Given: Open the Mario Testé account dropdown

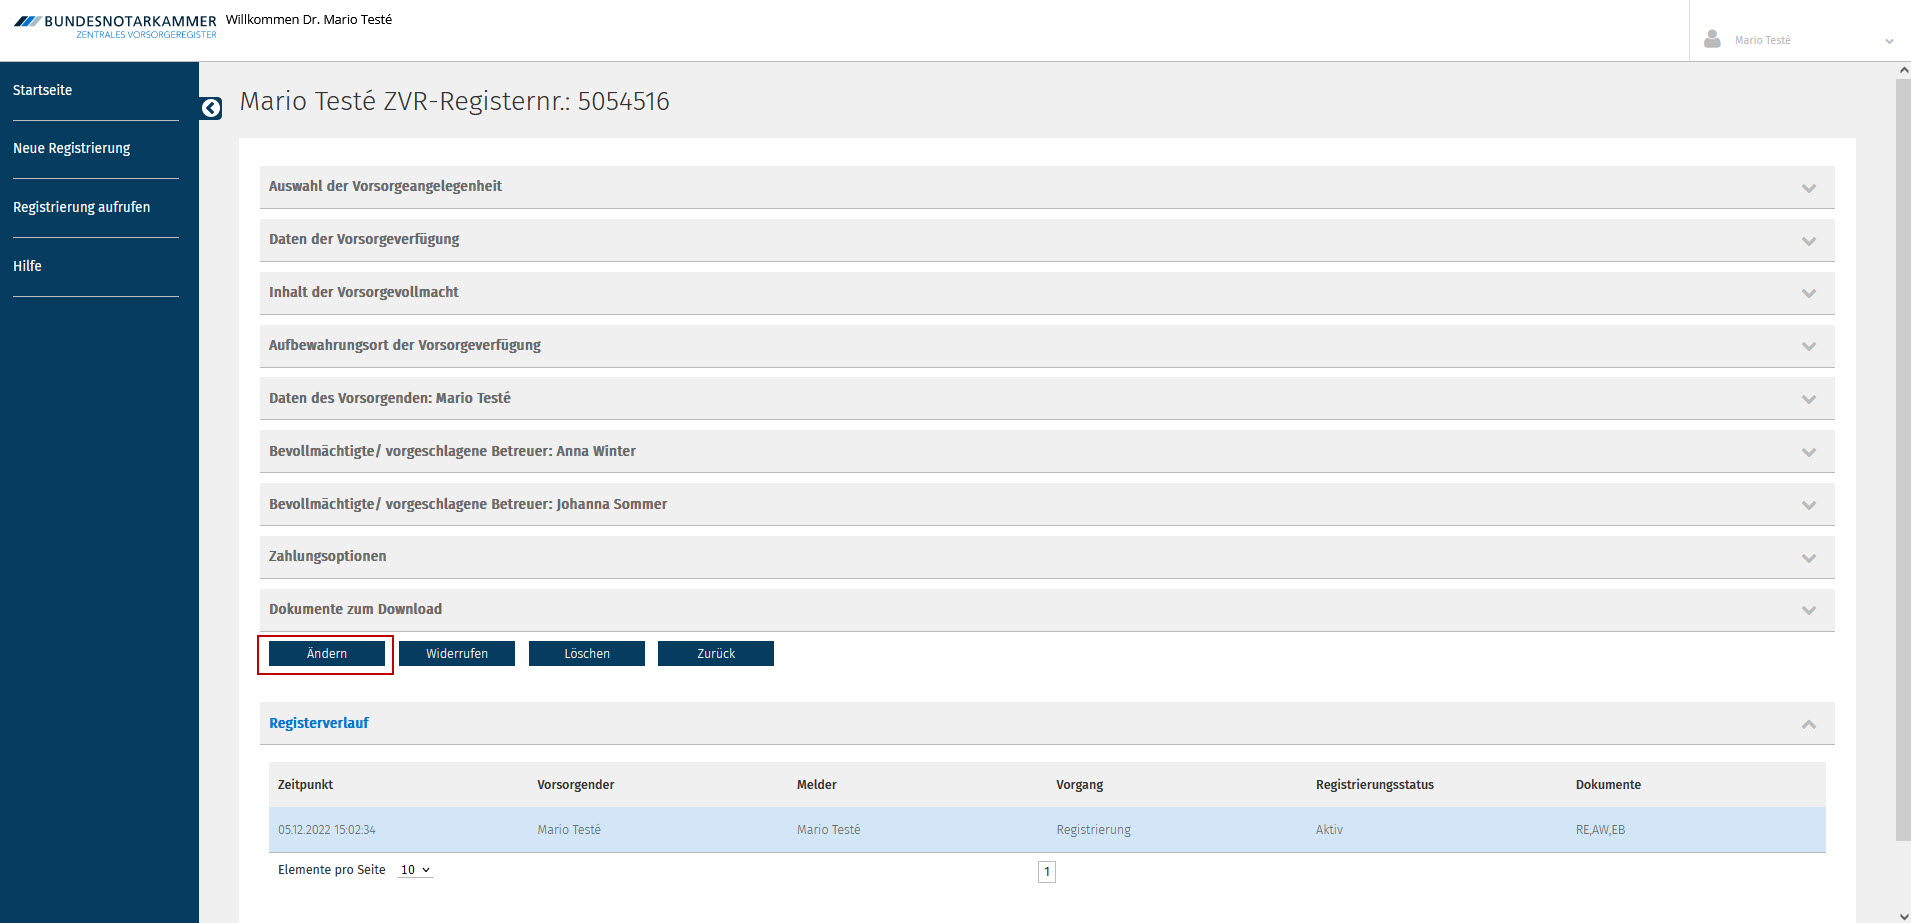Looking at the screenshot, I should pyautogui.click(x=1888, y=41).
